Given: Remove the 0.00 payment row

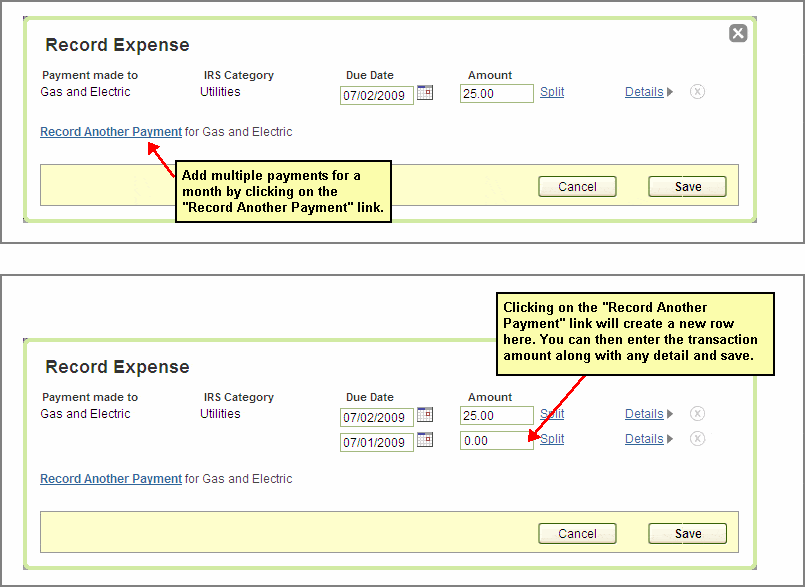Looking at the screenshot, I should (698, 439).
